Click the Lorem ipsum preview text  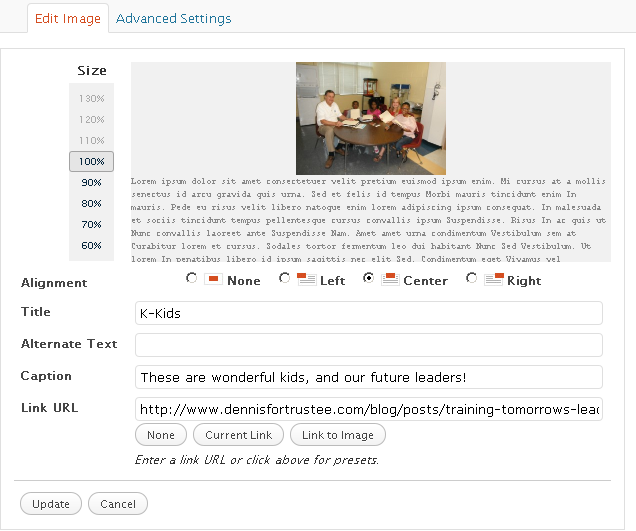[368, 220]
